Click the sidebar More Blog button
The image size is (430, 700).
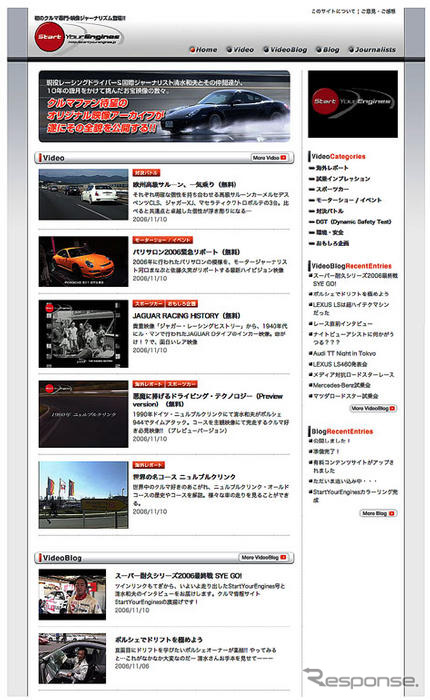coord(378,513)
